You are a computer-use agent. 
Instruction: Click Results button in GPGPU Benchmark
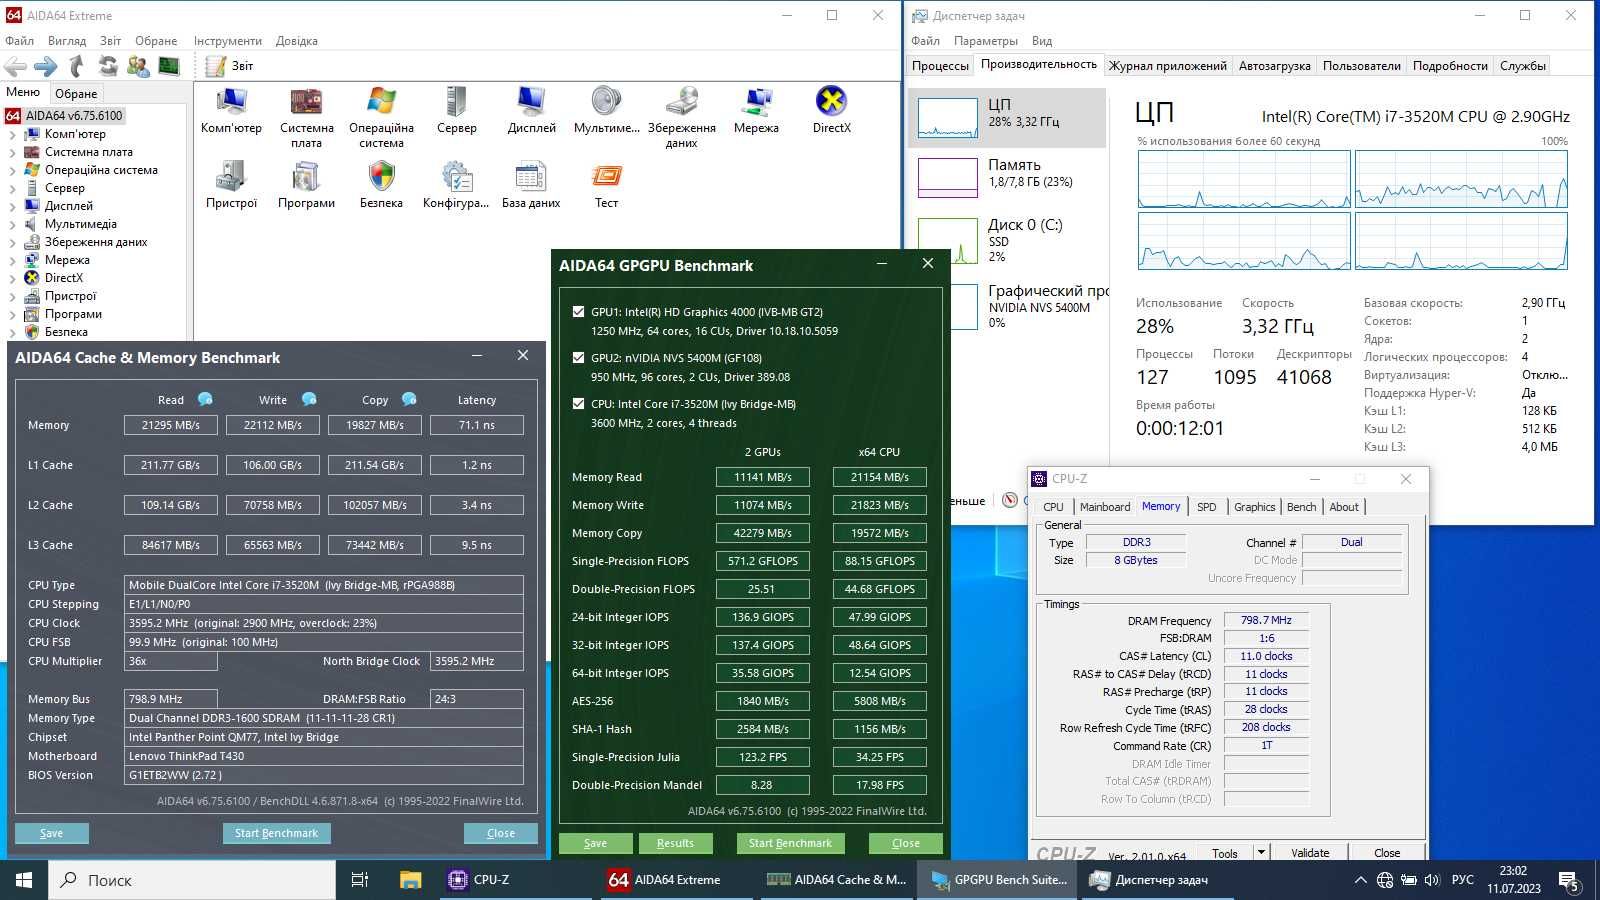pos(675,843)
